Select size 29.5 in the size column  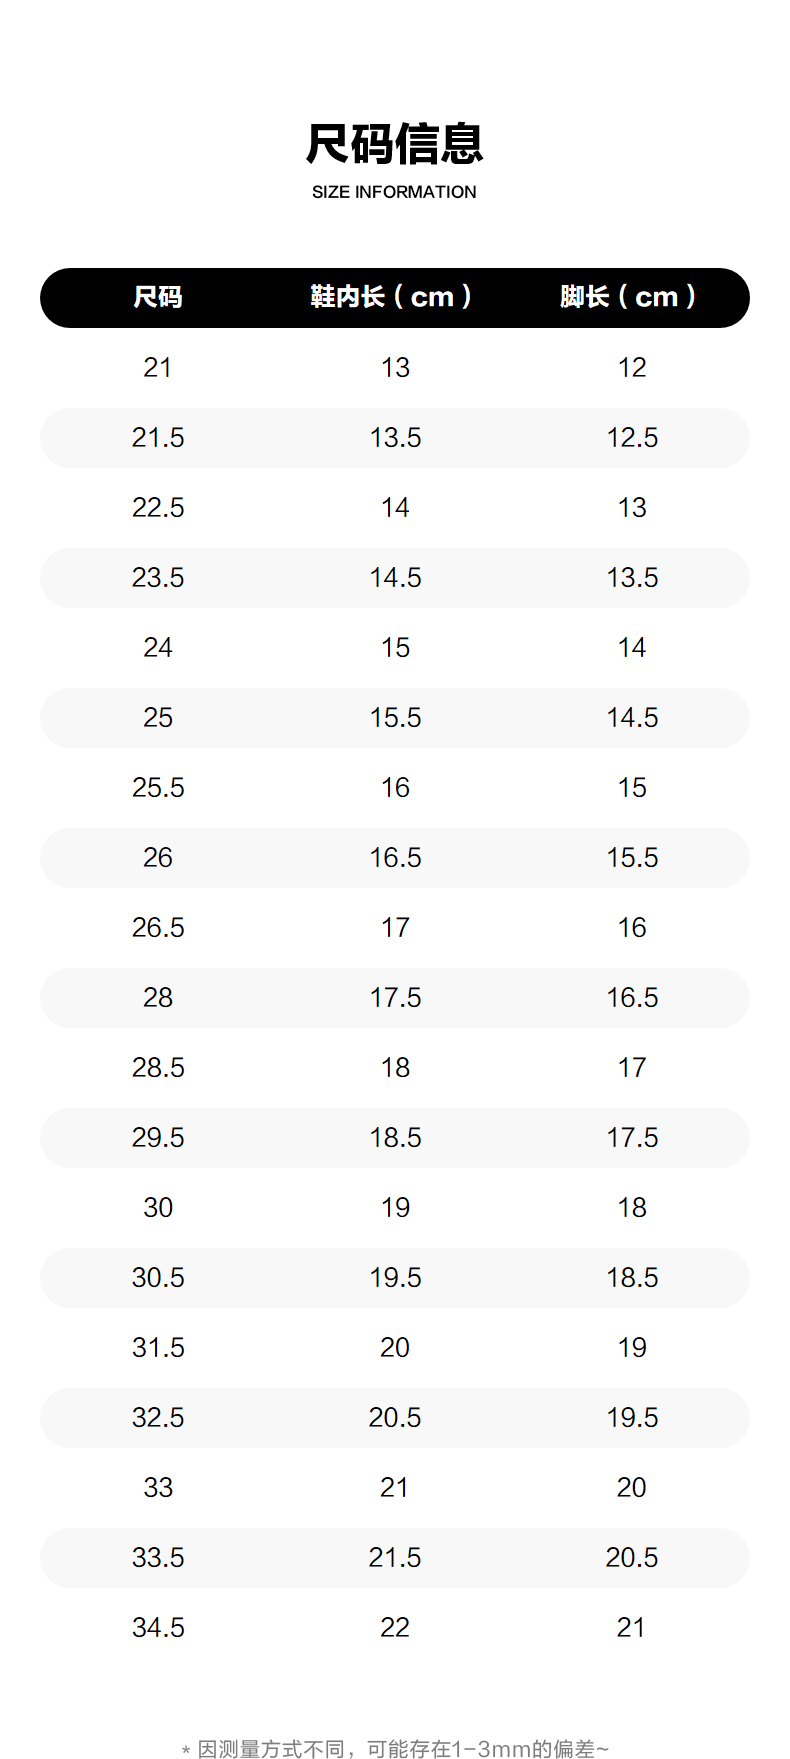pyautogui.click(x=158, y=1138)
